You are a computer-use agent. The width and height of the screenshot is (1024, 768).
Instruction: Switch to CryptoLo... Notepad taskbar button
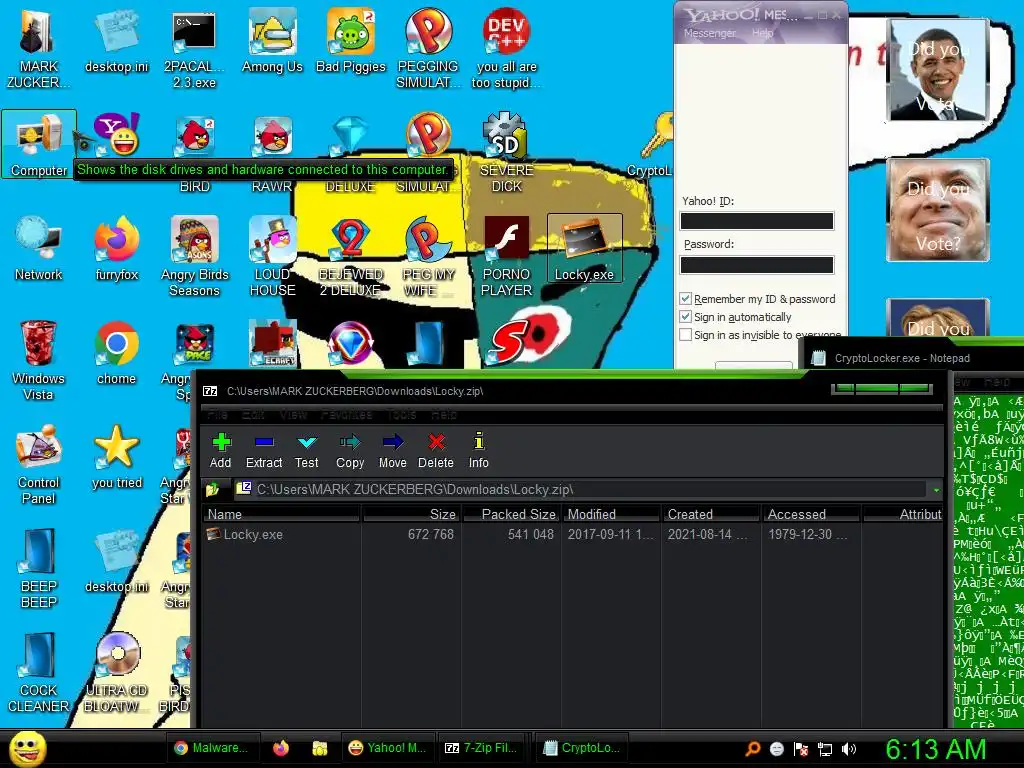(581, 748)
